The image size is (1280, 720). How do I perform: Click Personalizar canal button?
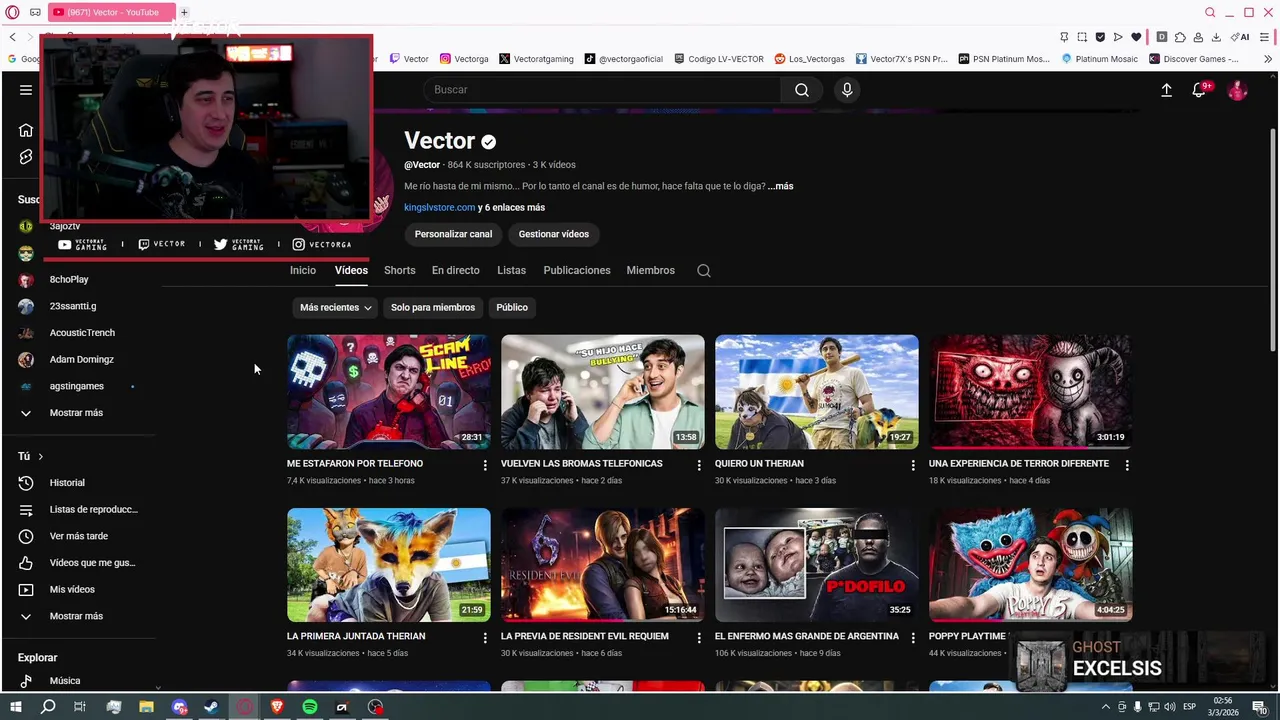pyautogui.click(x=453, y=234)
